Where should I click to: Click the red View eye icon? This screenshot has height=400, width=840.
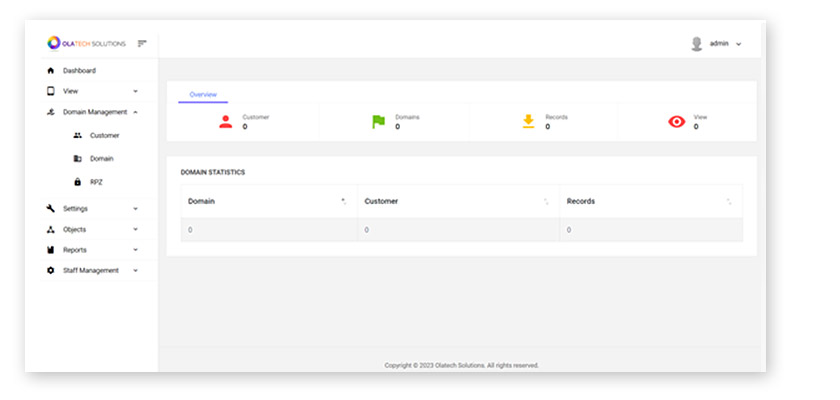click(677, 122)
